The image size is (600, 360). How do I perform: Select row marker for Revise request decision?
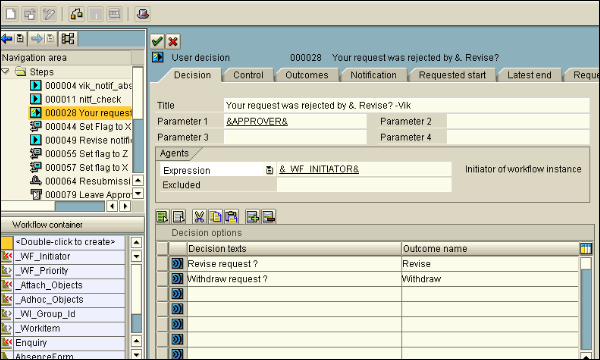tap(163, 264)
